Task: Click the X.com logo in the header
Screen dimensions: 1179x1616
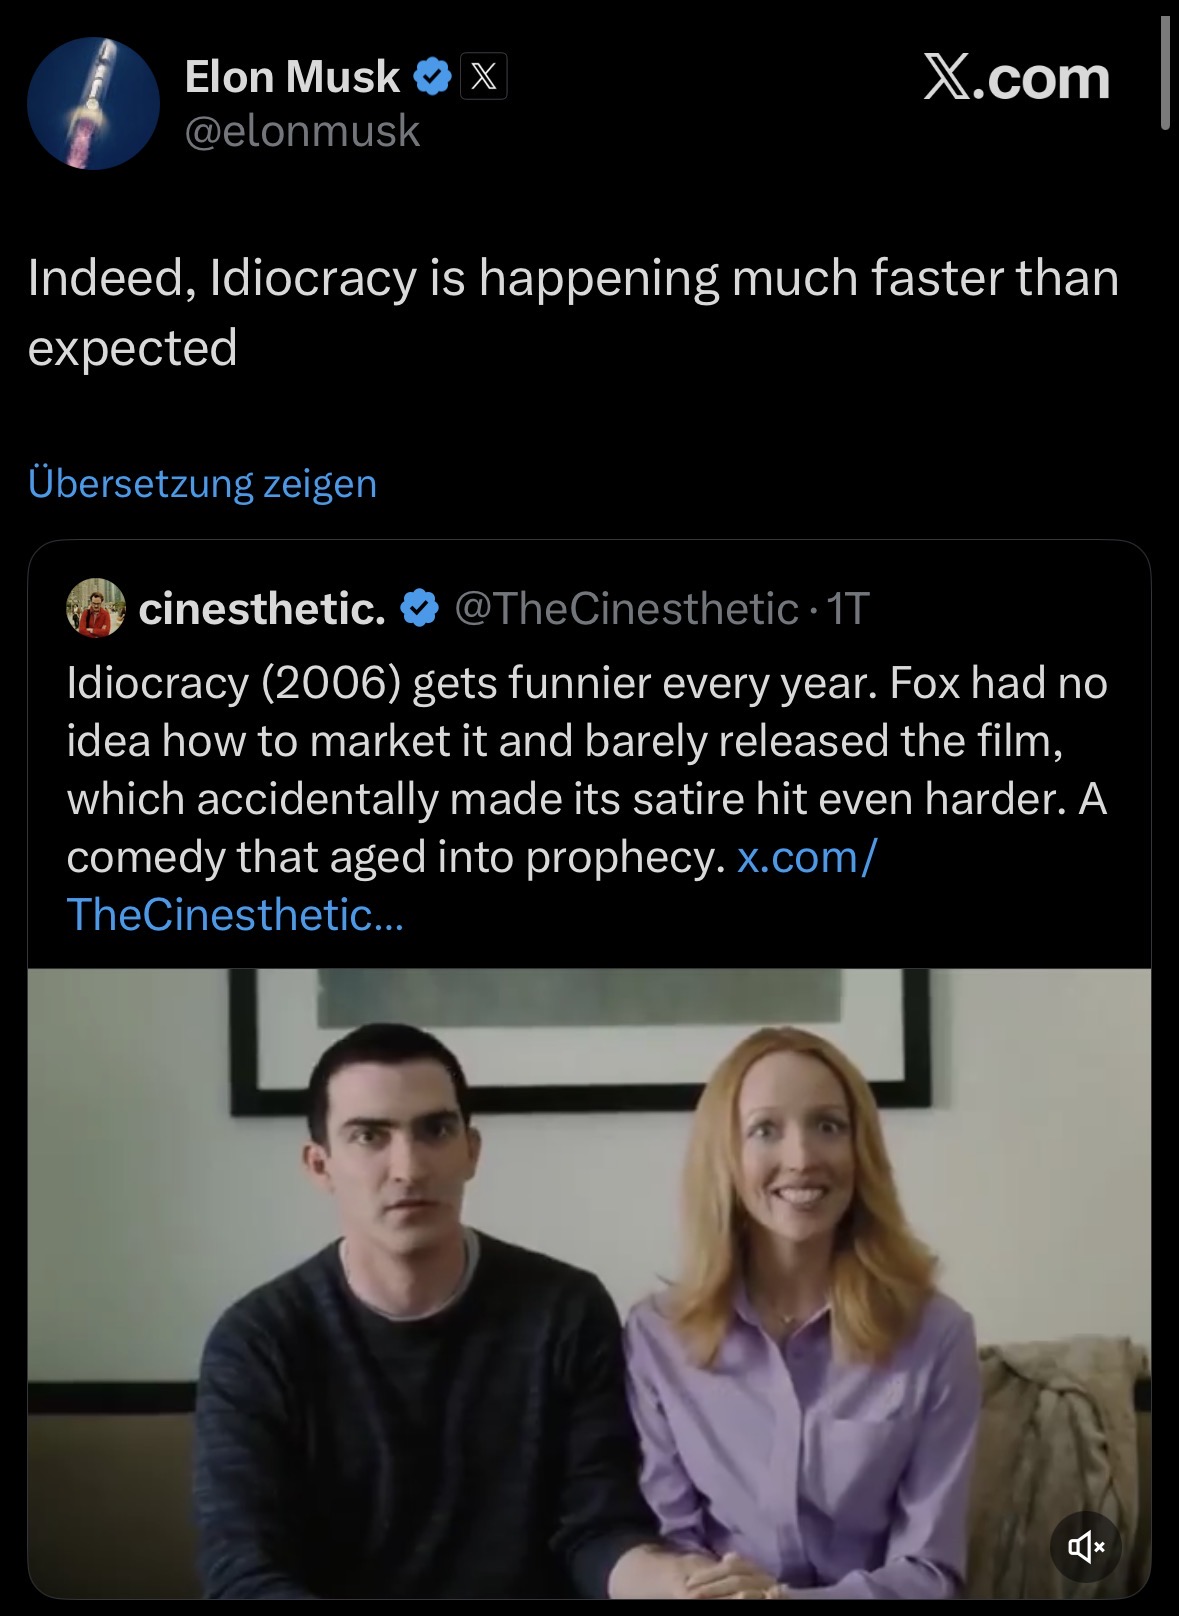Action: click(1016, 78)
